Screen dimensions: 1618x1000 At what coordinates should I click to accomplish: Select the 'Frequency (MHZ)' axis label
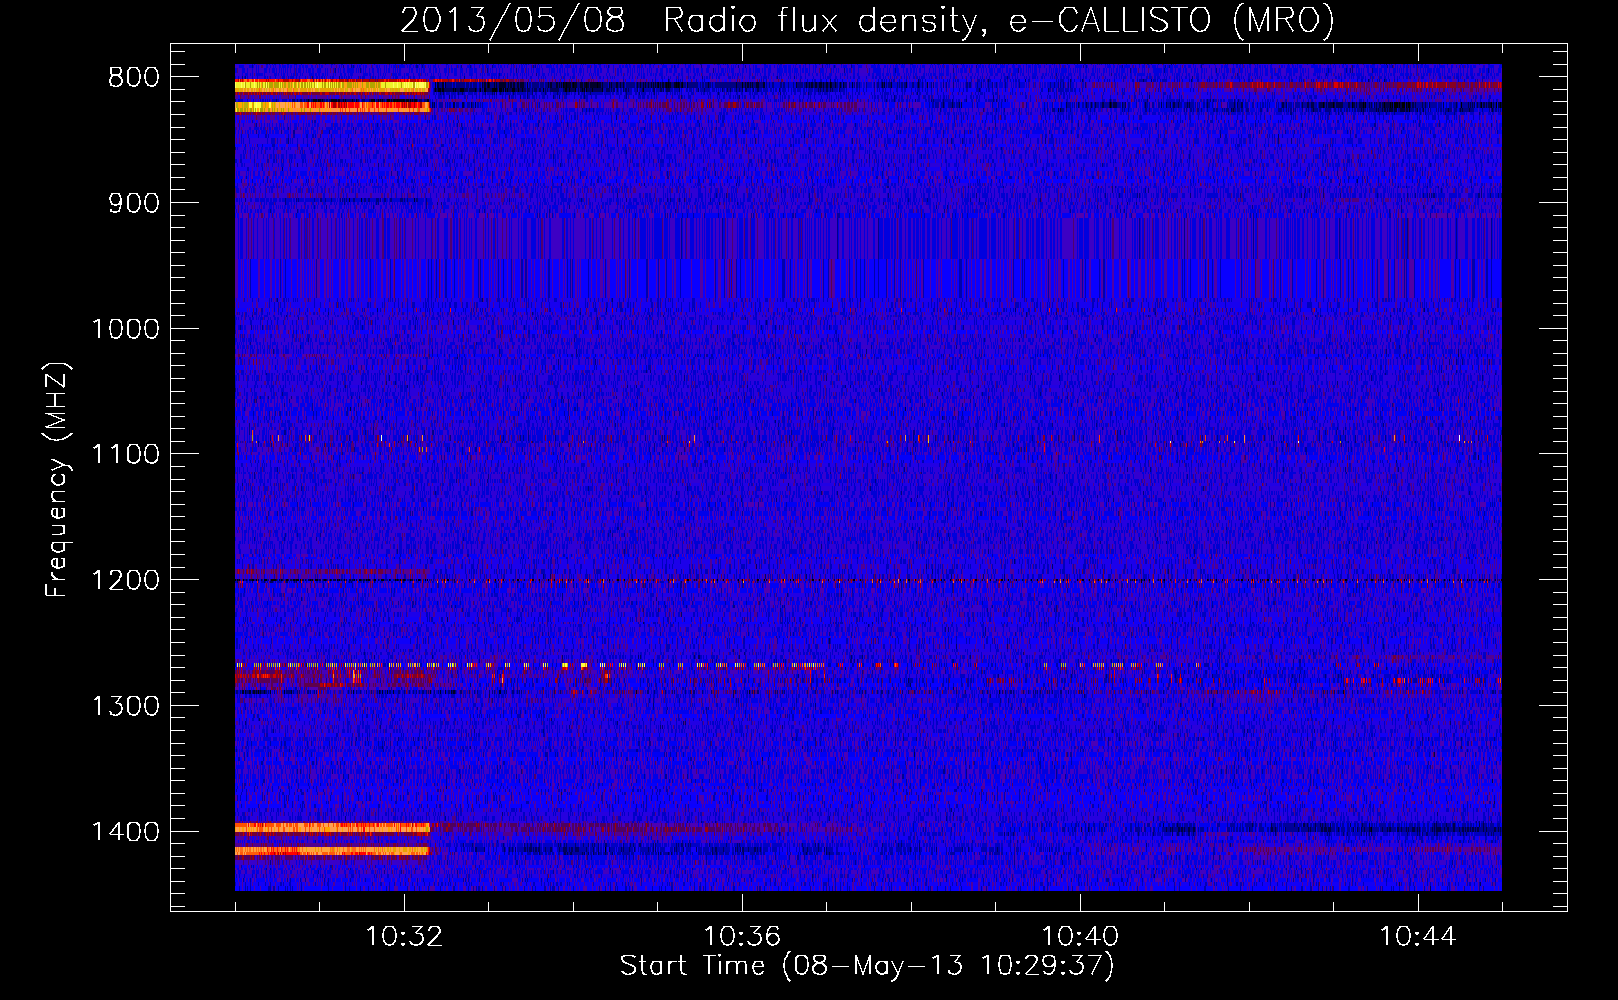click(x=57, y=480)
